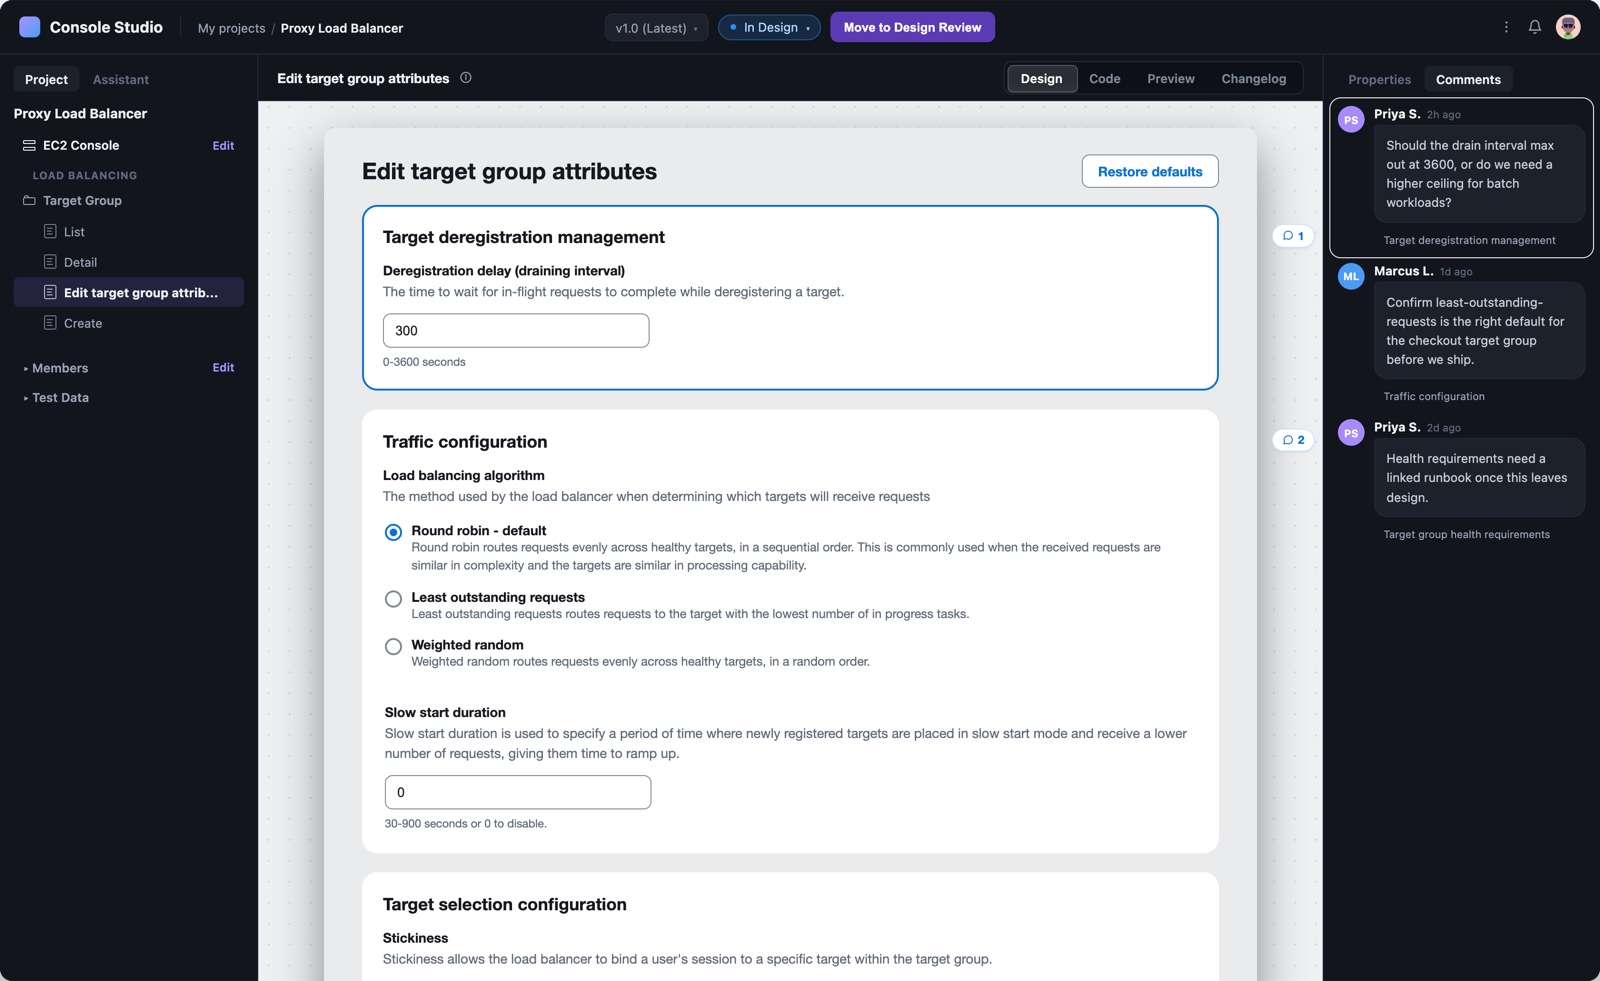Click Priya S. avatar on runbook comment
This screenshot has height=981, width=1600.
(1351, 433)
